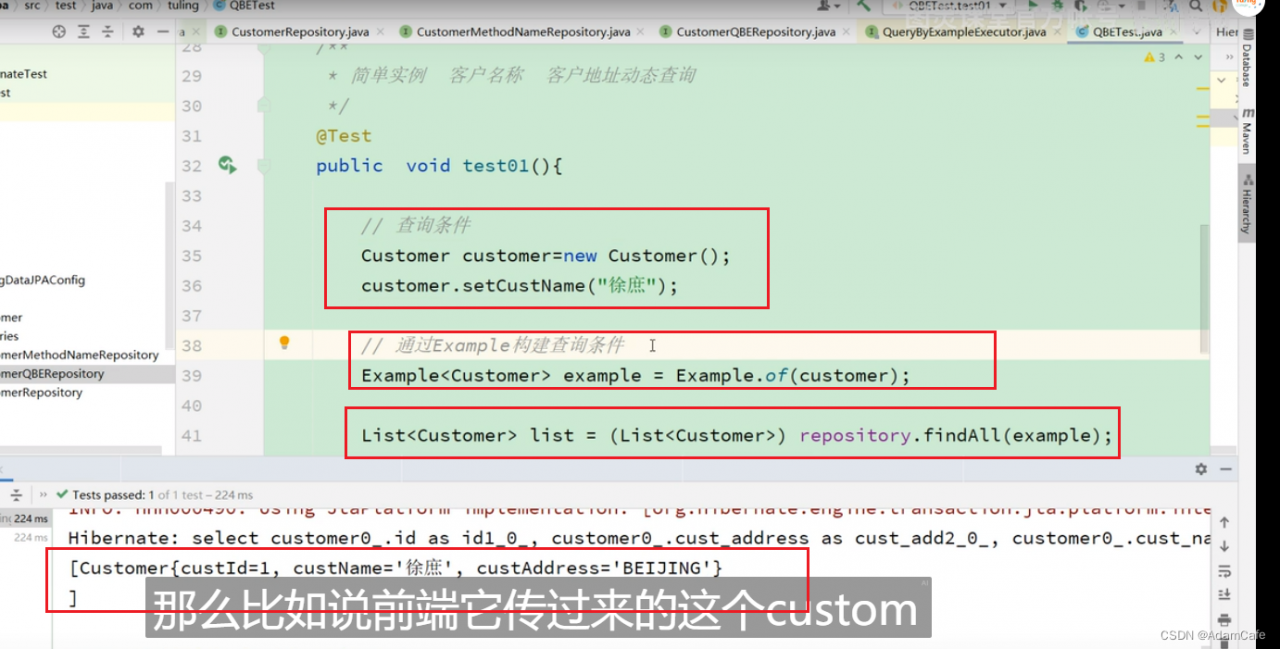Image resolution: width=1280 pixels, height=649 pixels.
Task: Click the fold marker at line 32
Action: coord(264,166)
